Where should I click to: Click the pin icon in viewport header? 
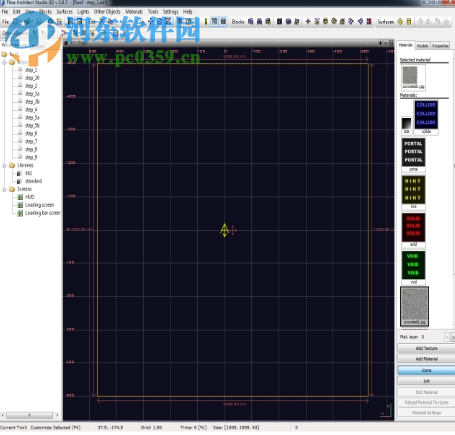coord(380,43)
